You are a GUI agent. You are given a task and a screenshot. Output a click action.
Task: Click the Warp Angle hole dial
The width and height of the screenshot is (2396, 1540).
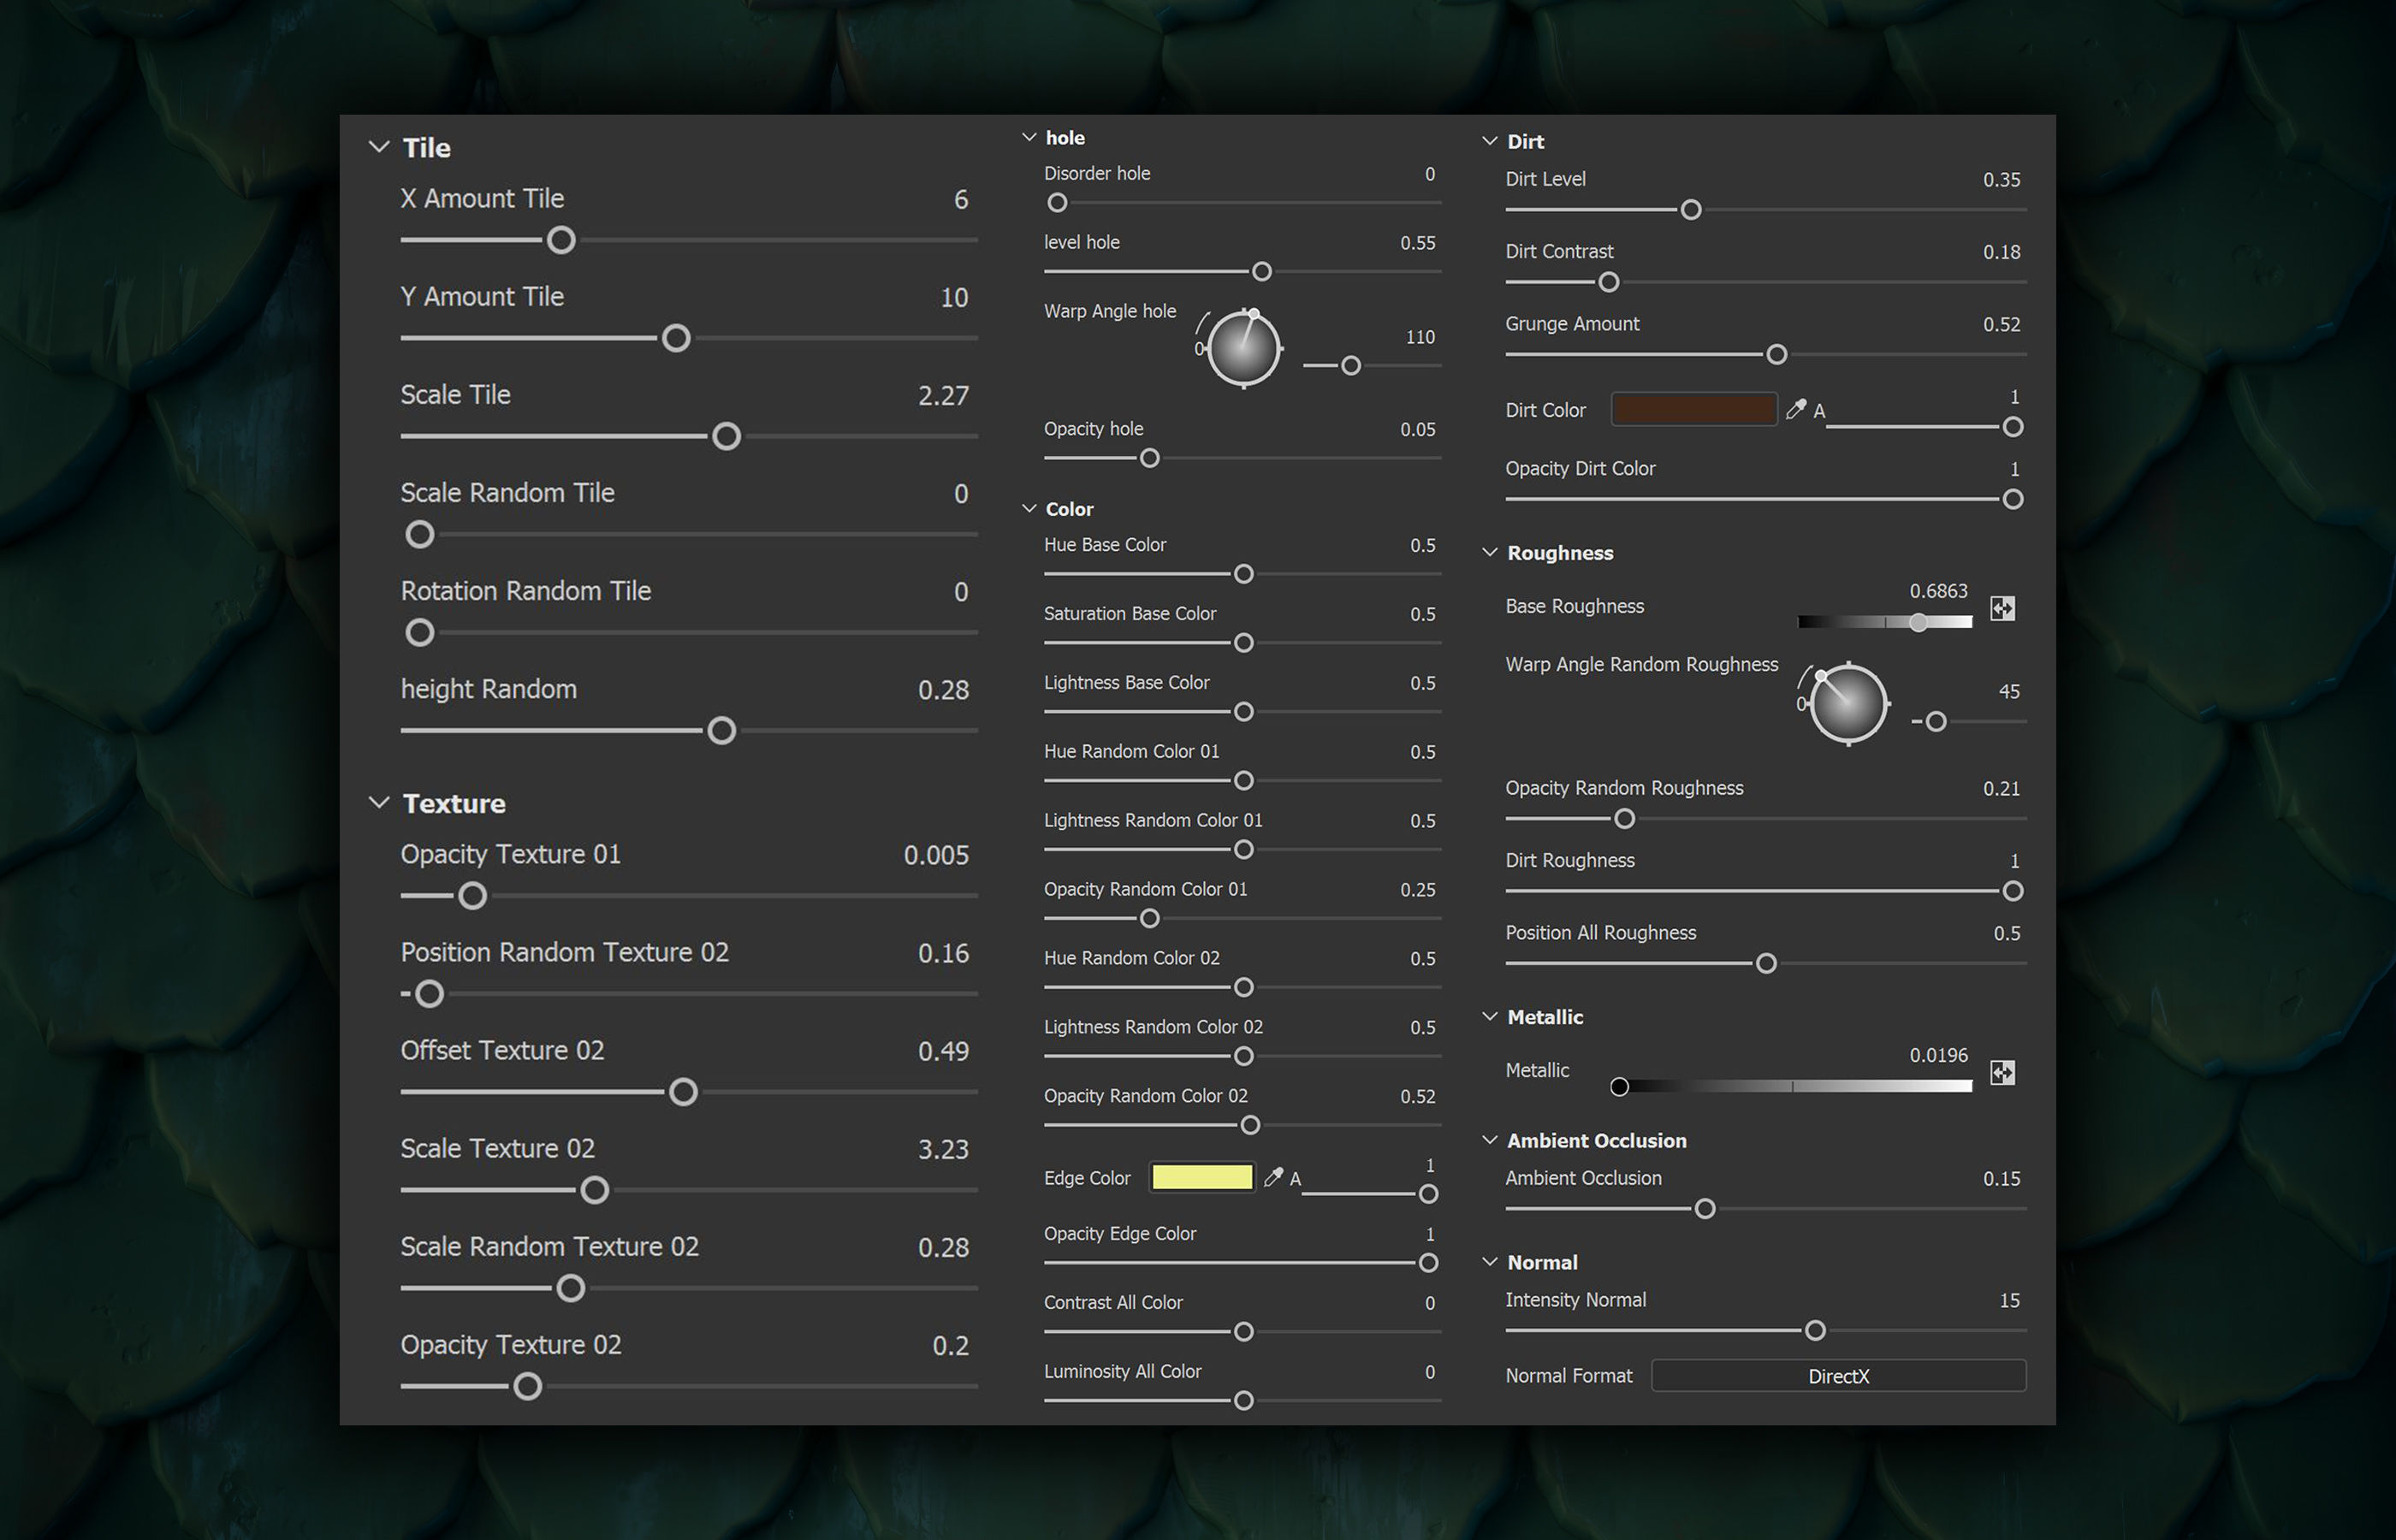(x=1243, y=348)
